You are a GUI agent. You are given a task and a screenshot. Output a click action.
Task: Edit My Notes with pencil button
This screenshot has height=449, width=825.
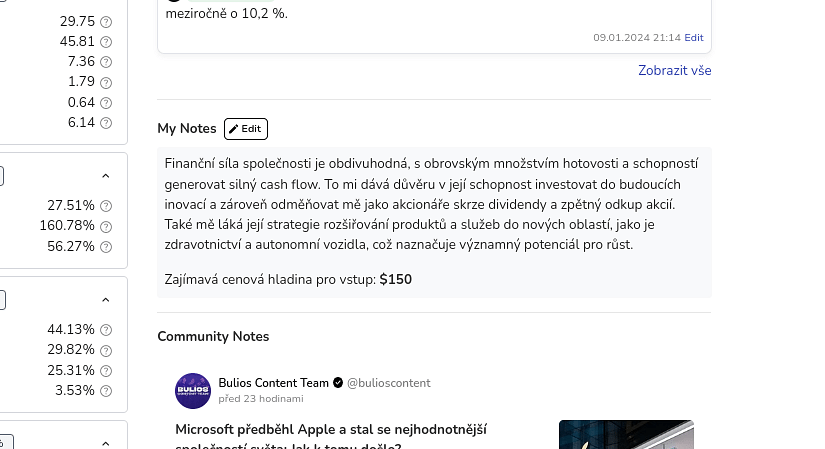(246, 129)
